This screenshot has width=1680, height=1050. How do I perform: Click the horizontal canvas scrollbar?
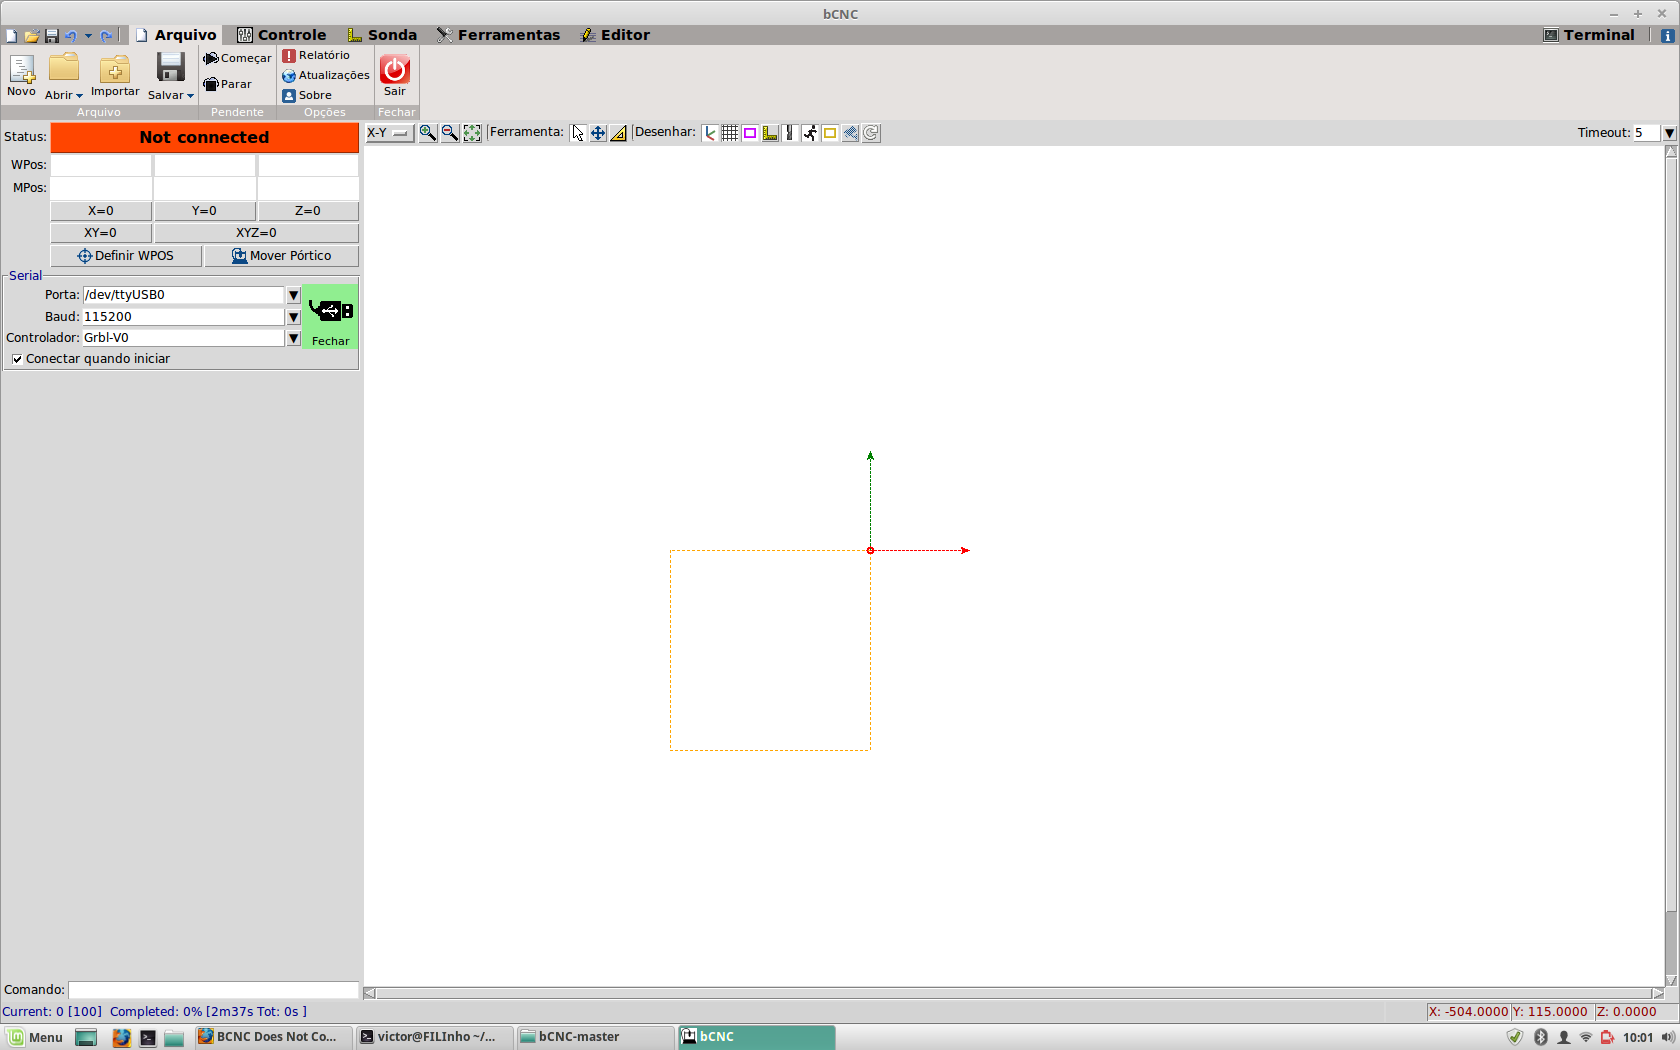tap(1014, 993)
